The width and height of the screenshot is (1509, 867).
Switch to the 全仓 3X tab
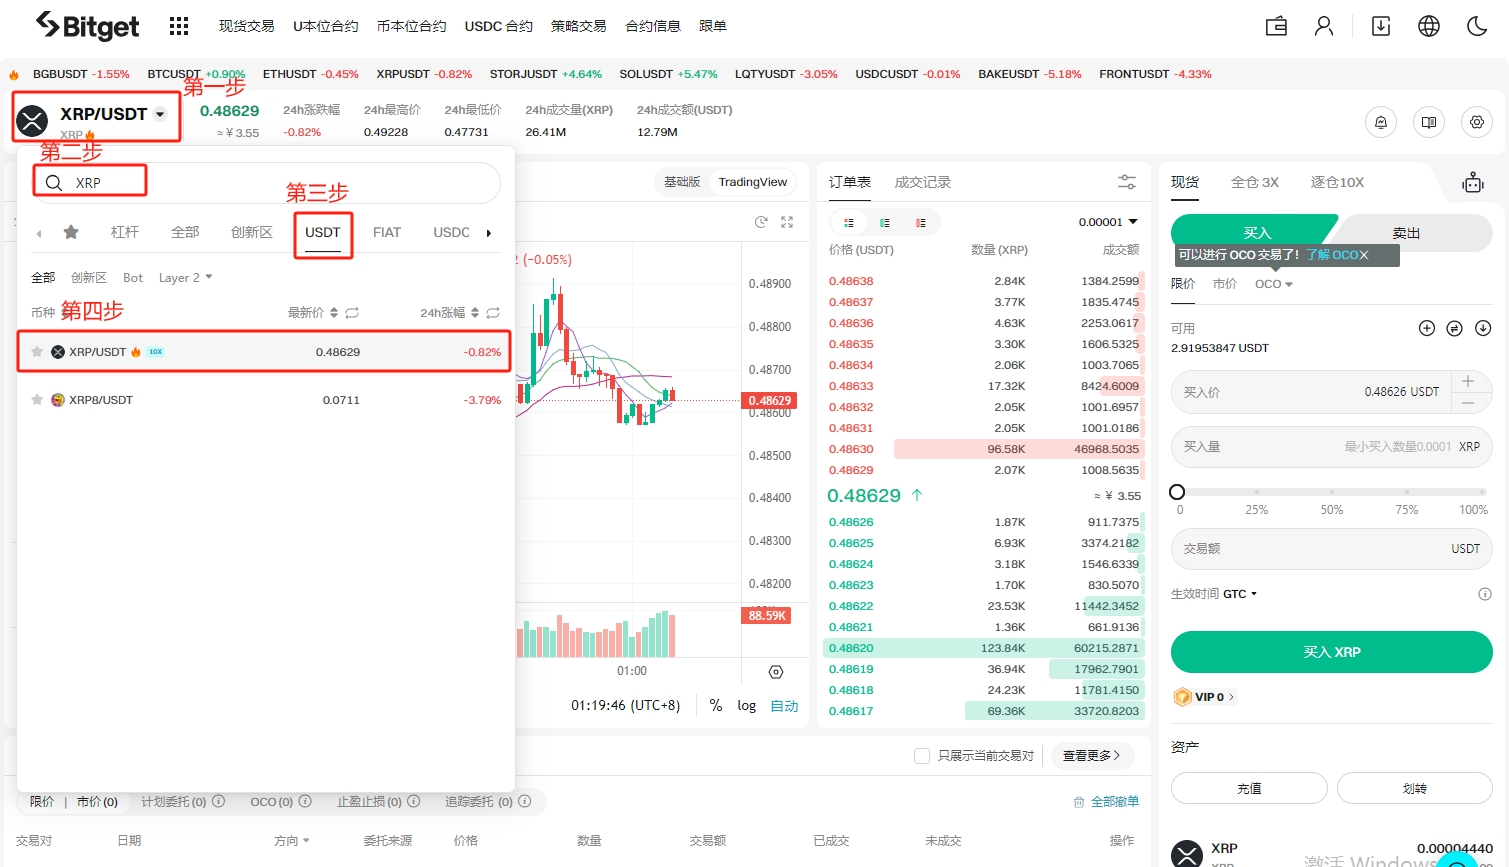tap(1255, 182)
